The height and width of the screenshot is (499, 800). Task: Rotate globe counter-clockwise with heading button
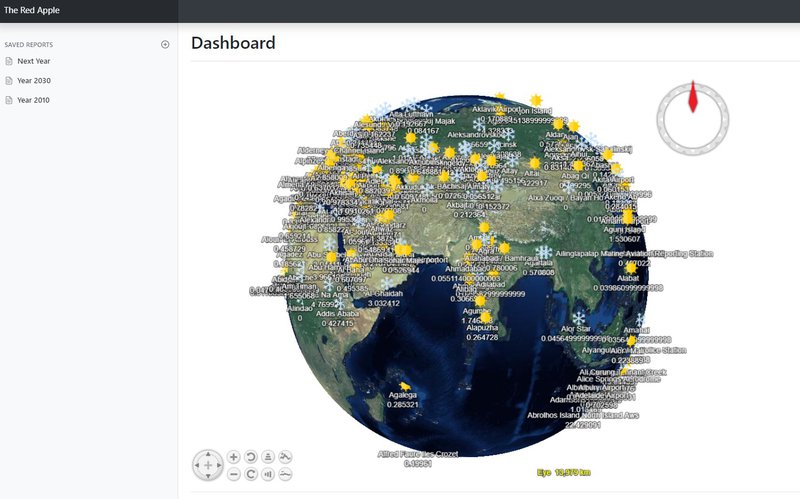click(250, 457)
